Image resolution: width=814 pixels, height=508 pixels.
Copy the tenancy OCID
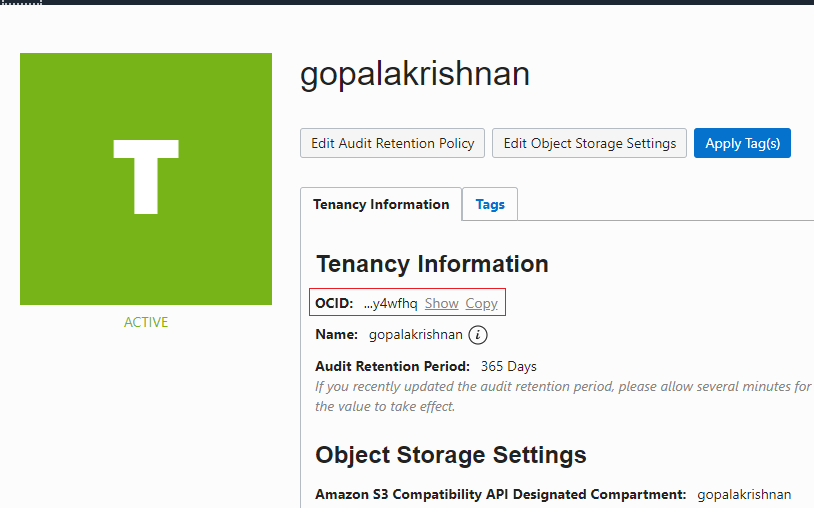tap(481, 303)
